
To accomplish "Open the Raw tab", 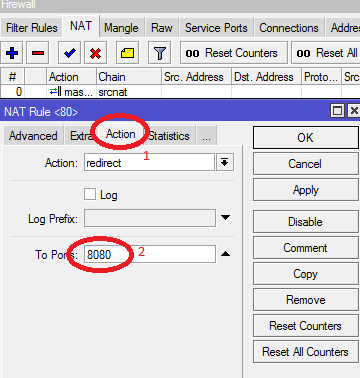I will [x=162, y=28].
